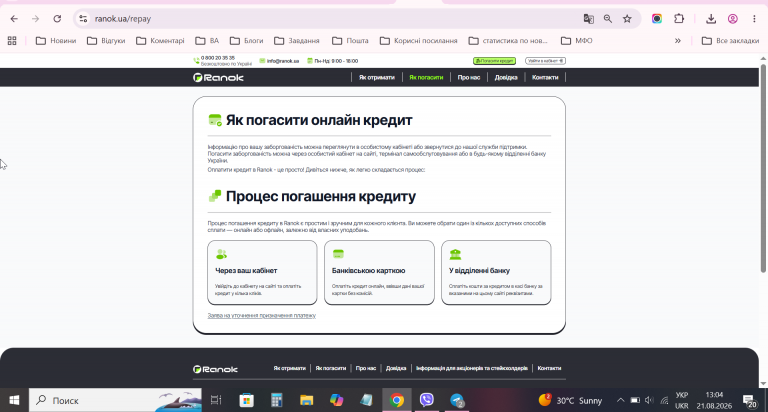Click the green squares icon beside Процес heading

215,196
